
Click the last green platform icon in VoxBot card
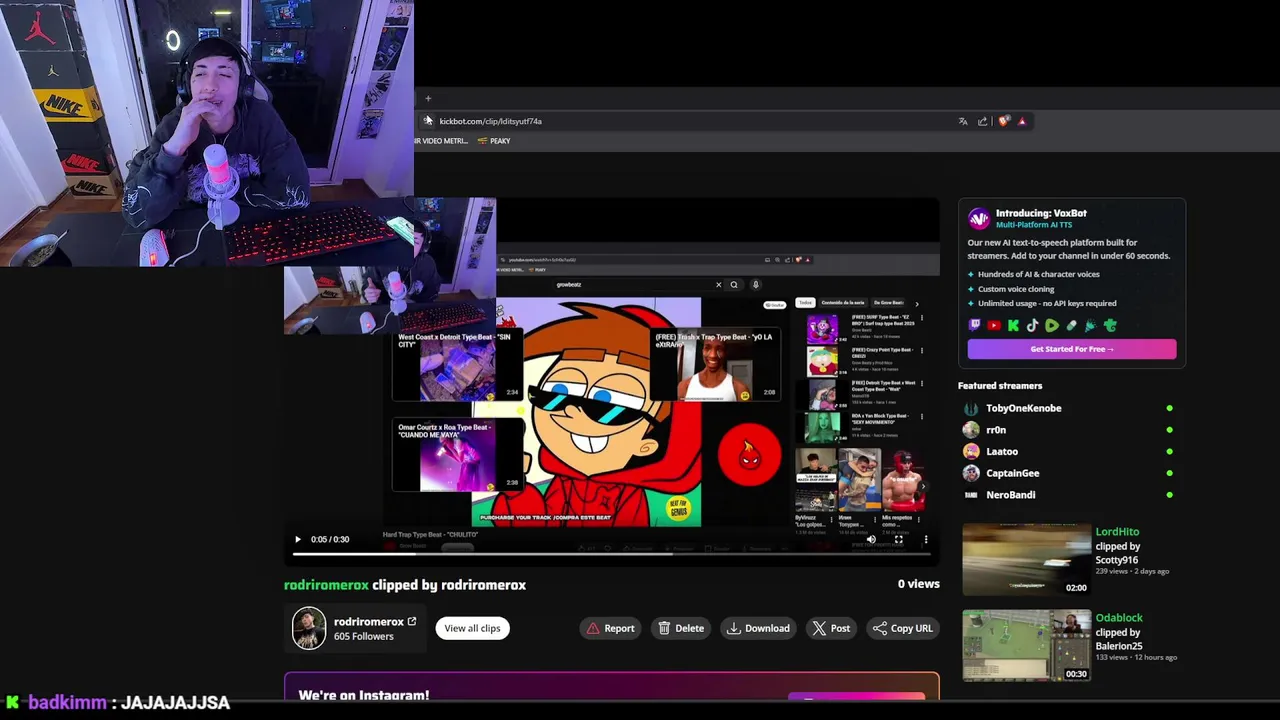tap(1110, 325)
